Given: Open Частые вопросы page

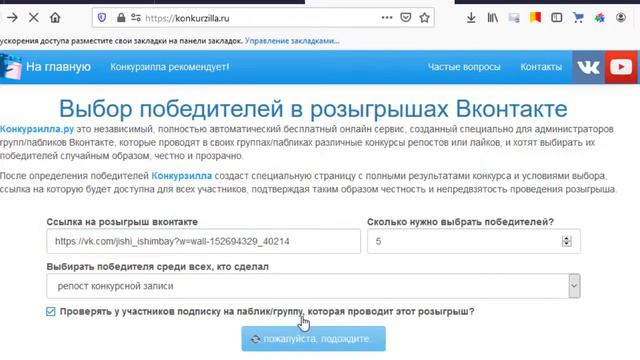Looking at the screenshot, I should point(464,67).
